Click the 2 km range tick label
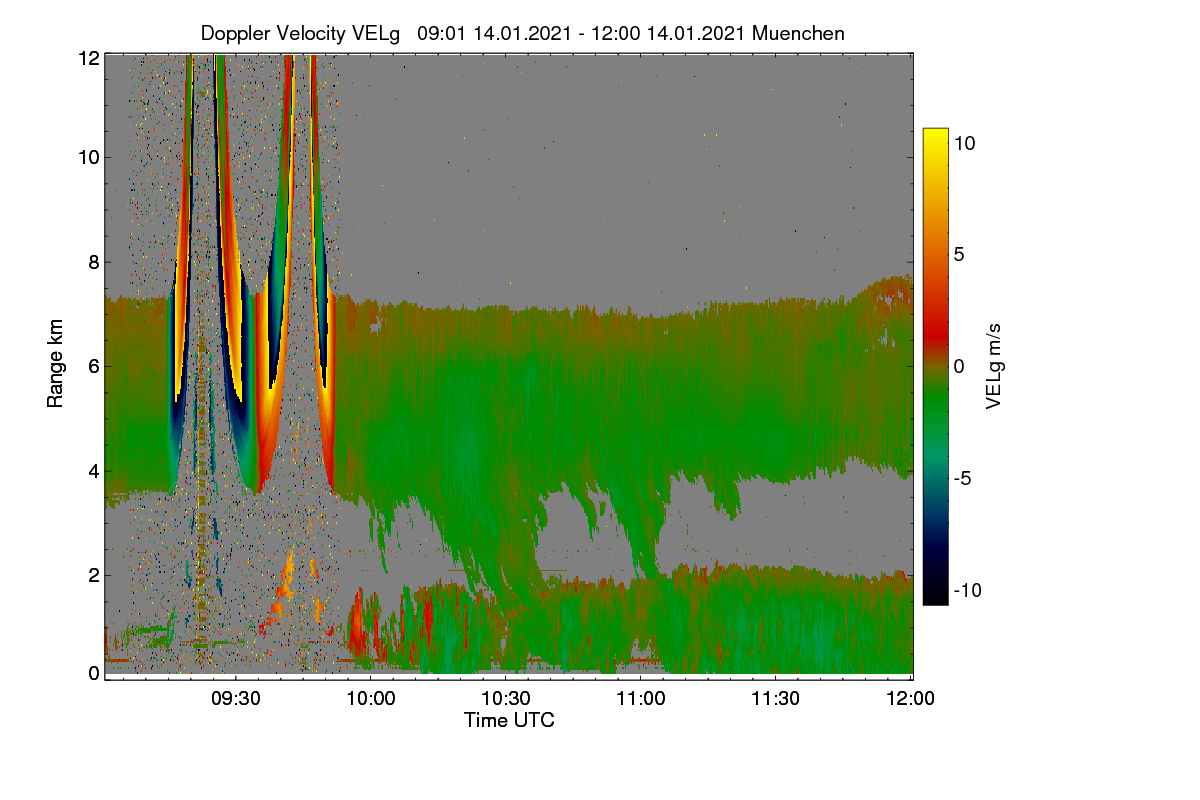Screen dimensions: 1200x800 pyautogui.click(x=93, y=575)
